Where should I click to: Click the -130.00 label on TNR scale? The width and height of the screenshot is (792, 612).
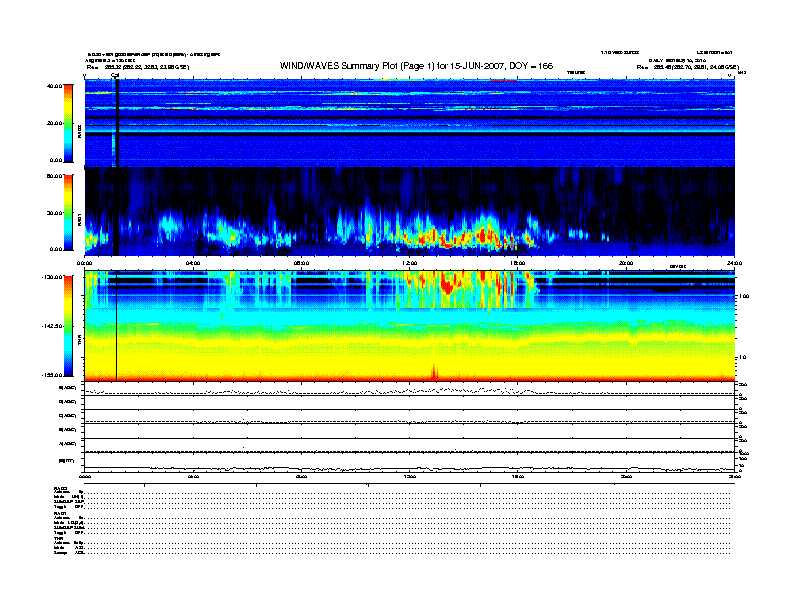53,277
